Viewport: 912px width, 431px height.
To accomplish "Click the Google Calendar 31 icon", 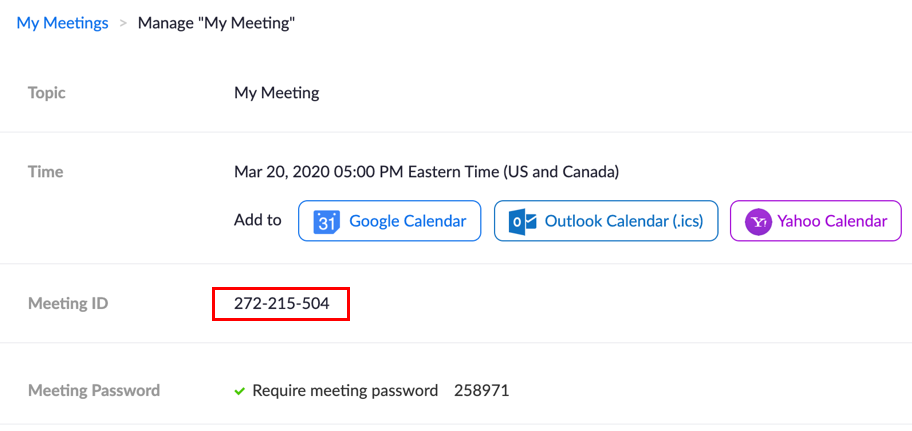I will click(x=326, y=222).
